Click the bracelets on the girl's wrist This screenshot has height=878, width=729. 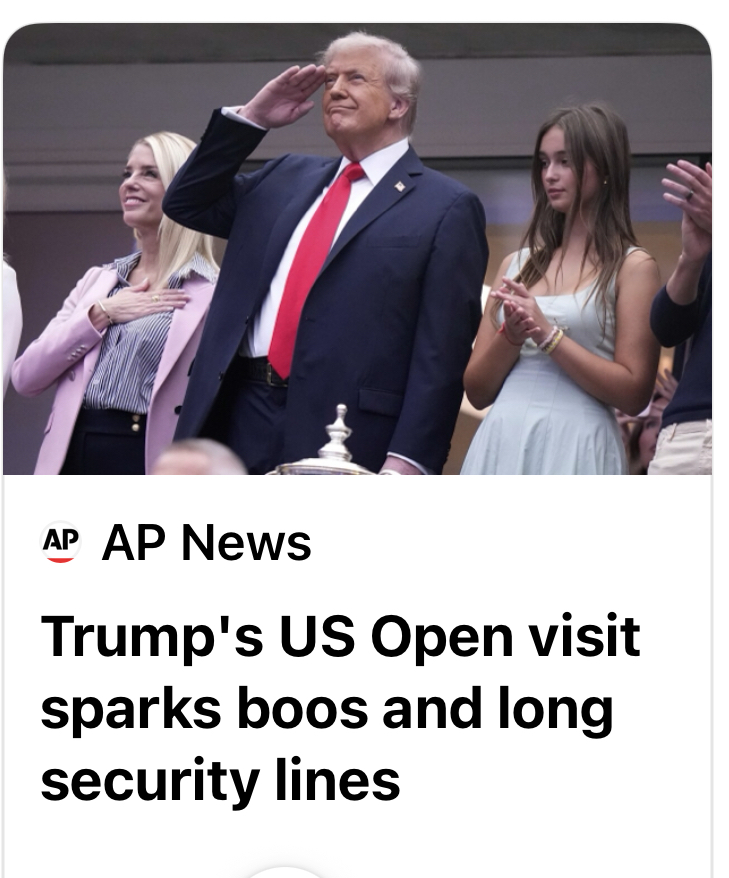[x=550, y=339]
